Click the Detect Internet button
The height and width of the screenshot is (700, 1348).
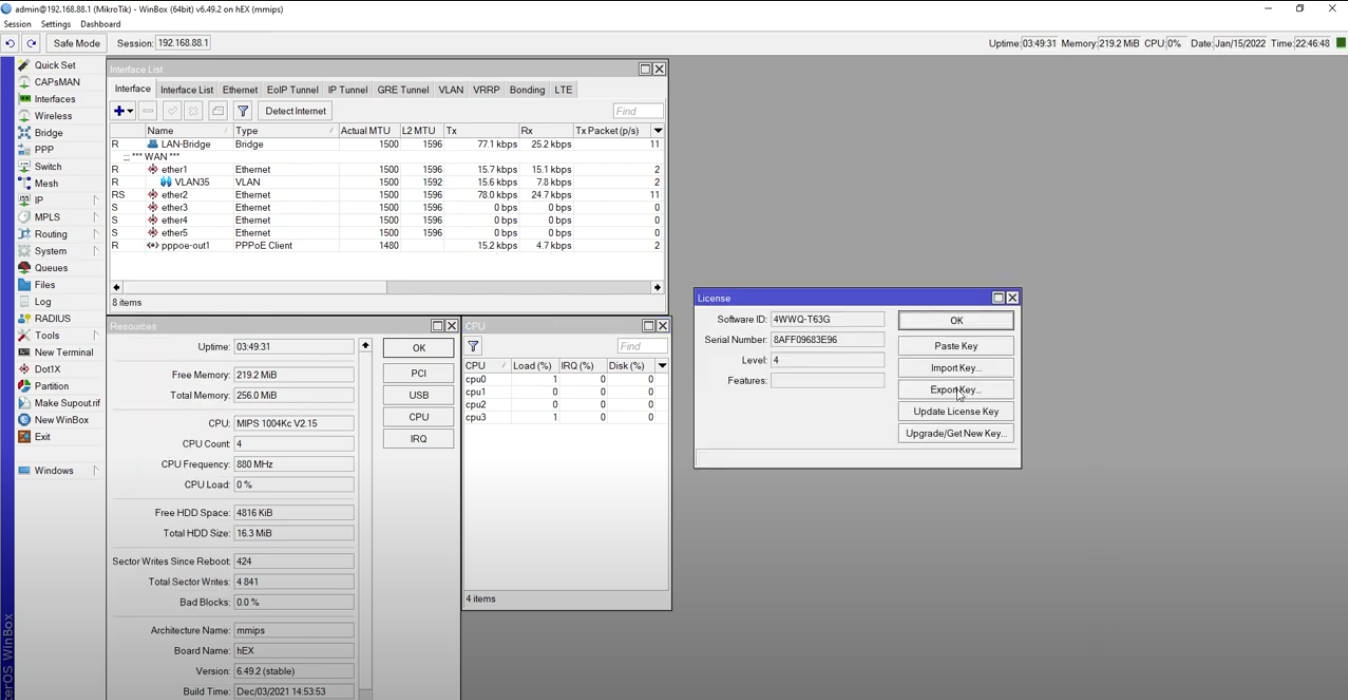pos(294,110)
